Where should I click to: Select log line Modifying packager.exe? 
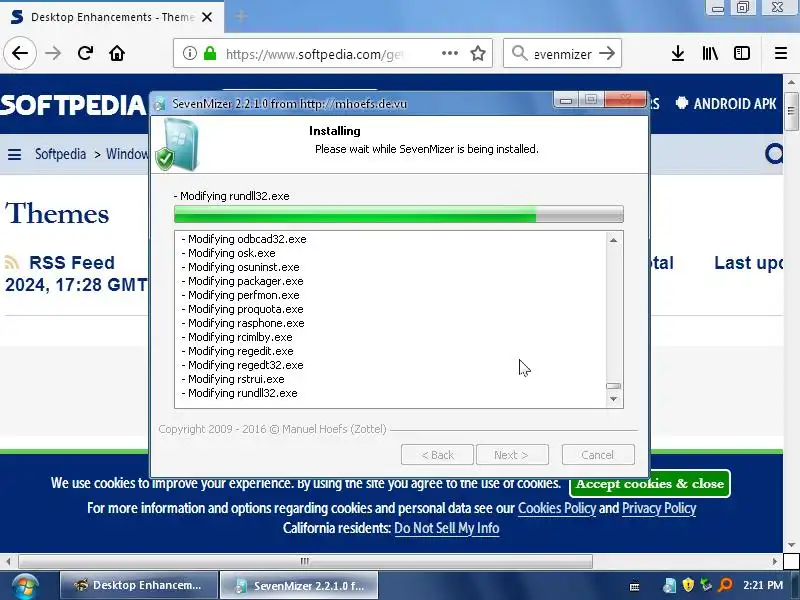[x=242, y=281]
